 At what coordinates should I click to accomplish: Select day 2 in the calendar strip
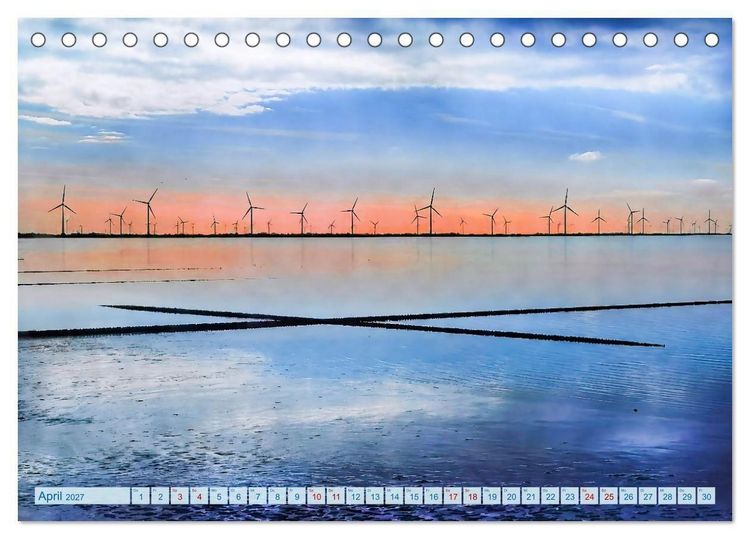pos(160,496)
